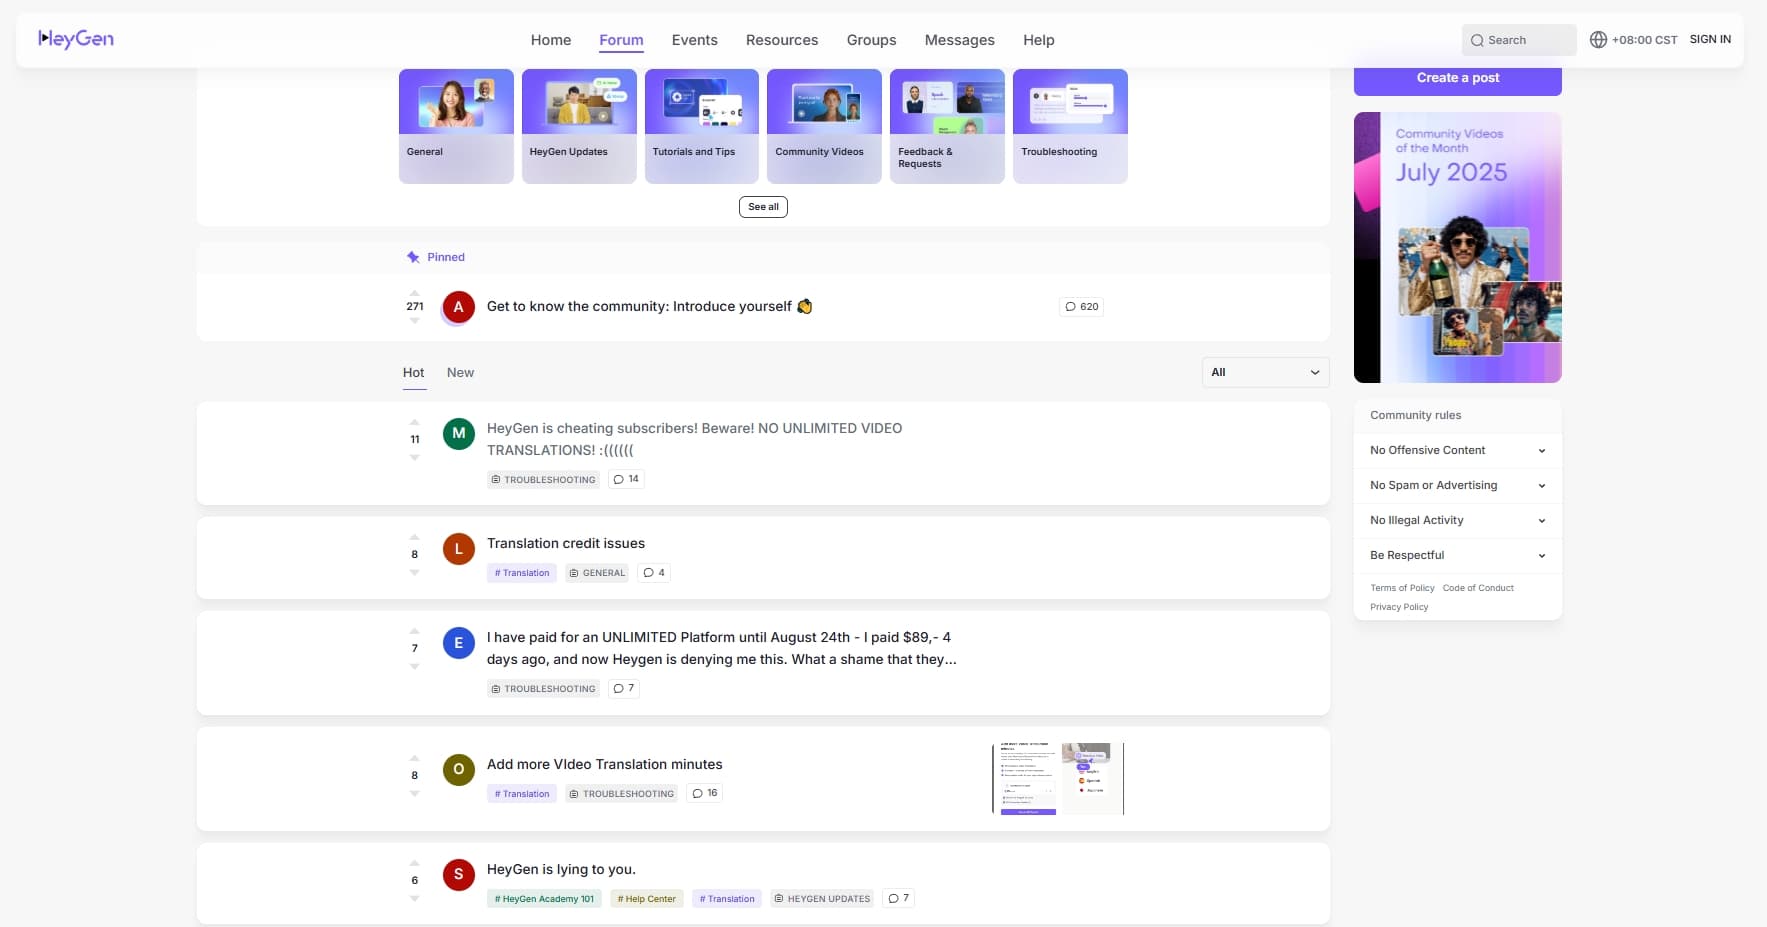Click image preview on Translation minutes post
The width and height of the screenshot is (1767, 927).
point(1058,779)
